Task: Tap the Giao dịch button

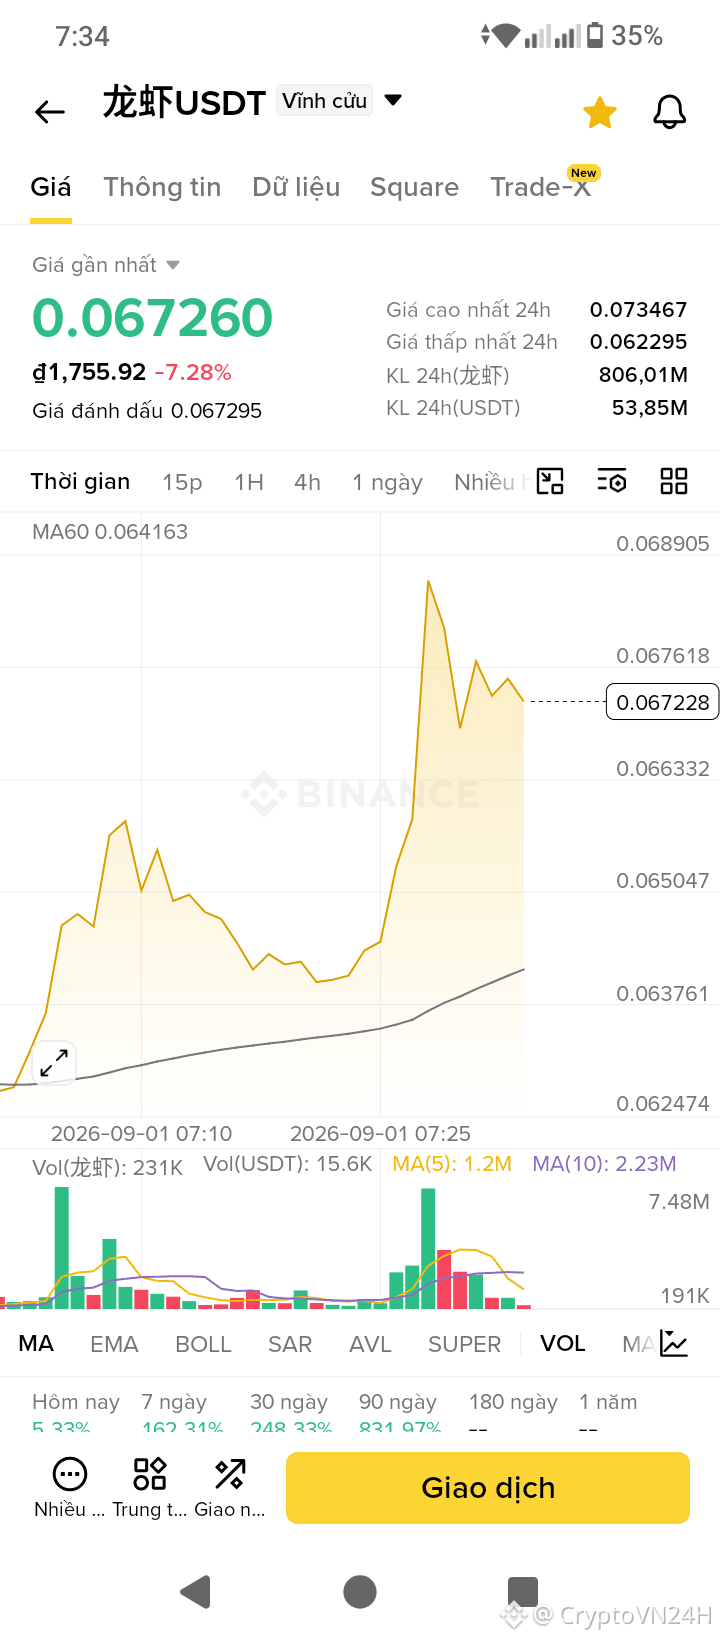Action: (x=488, y=1488)
